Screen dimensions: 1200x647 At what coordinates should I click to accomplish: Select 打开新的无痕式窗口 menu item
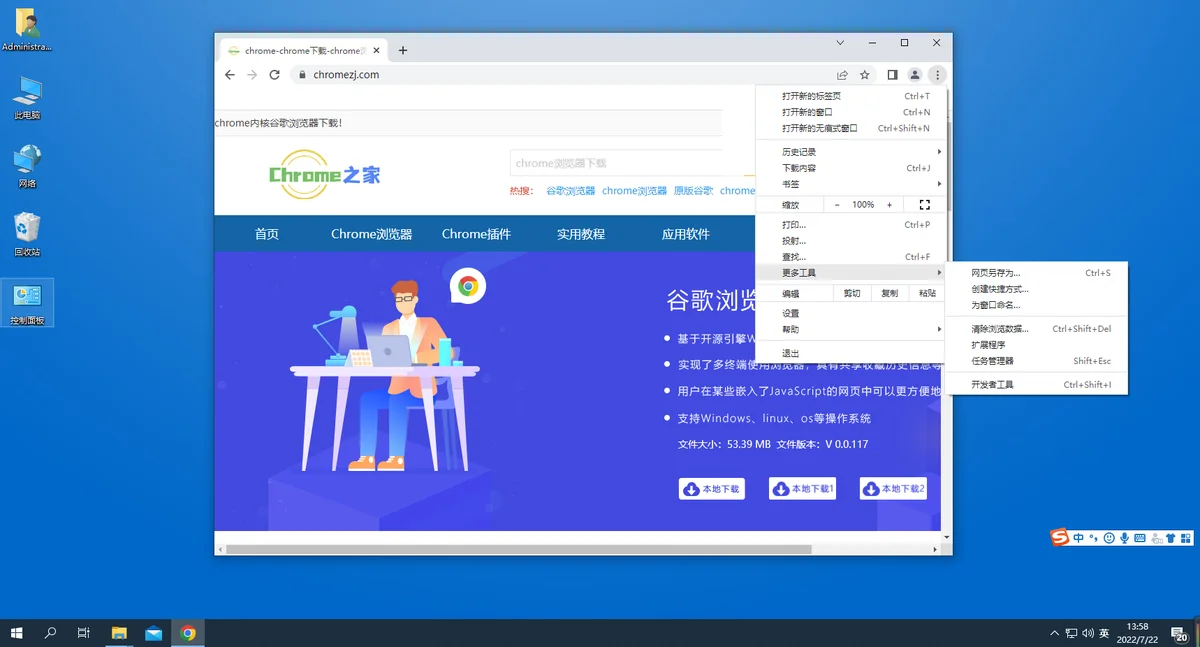(851, 128)
